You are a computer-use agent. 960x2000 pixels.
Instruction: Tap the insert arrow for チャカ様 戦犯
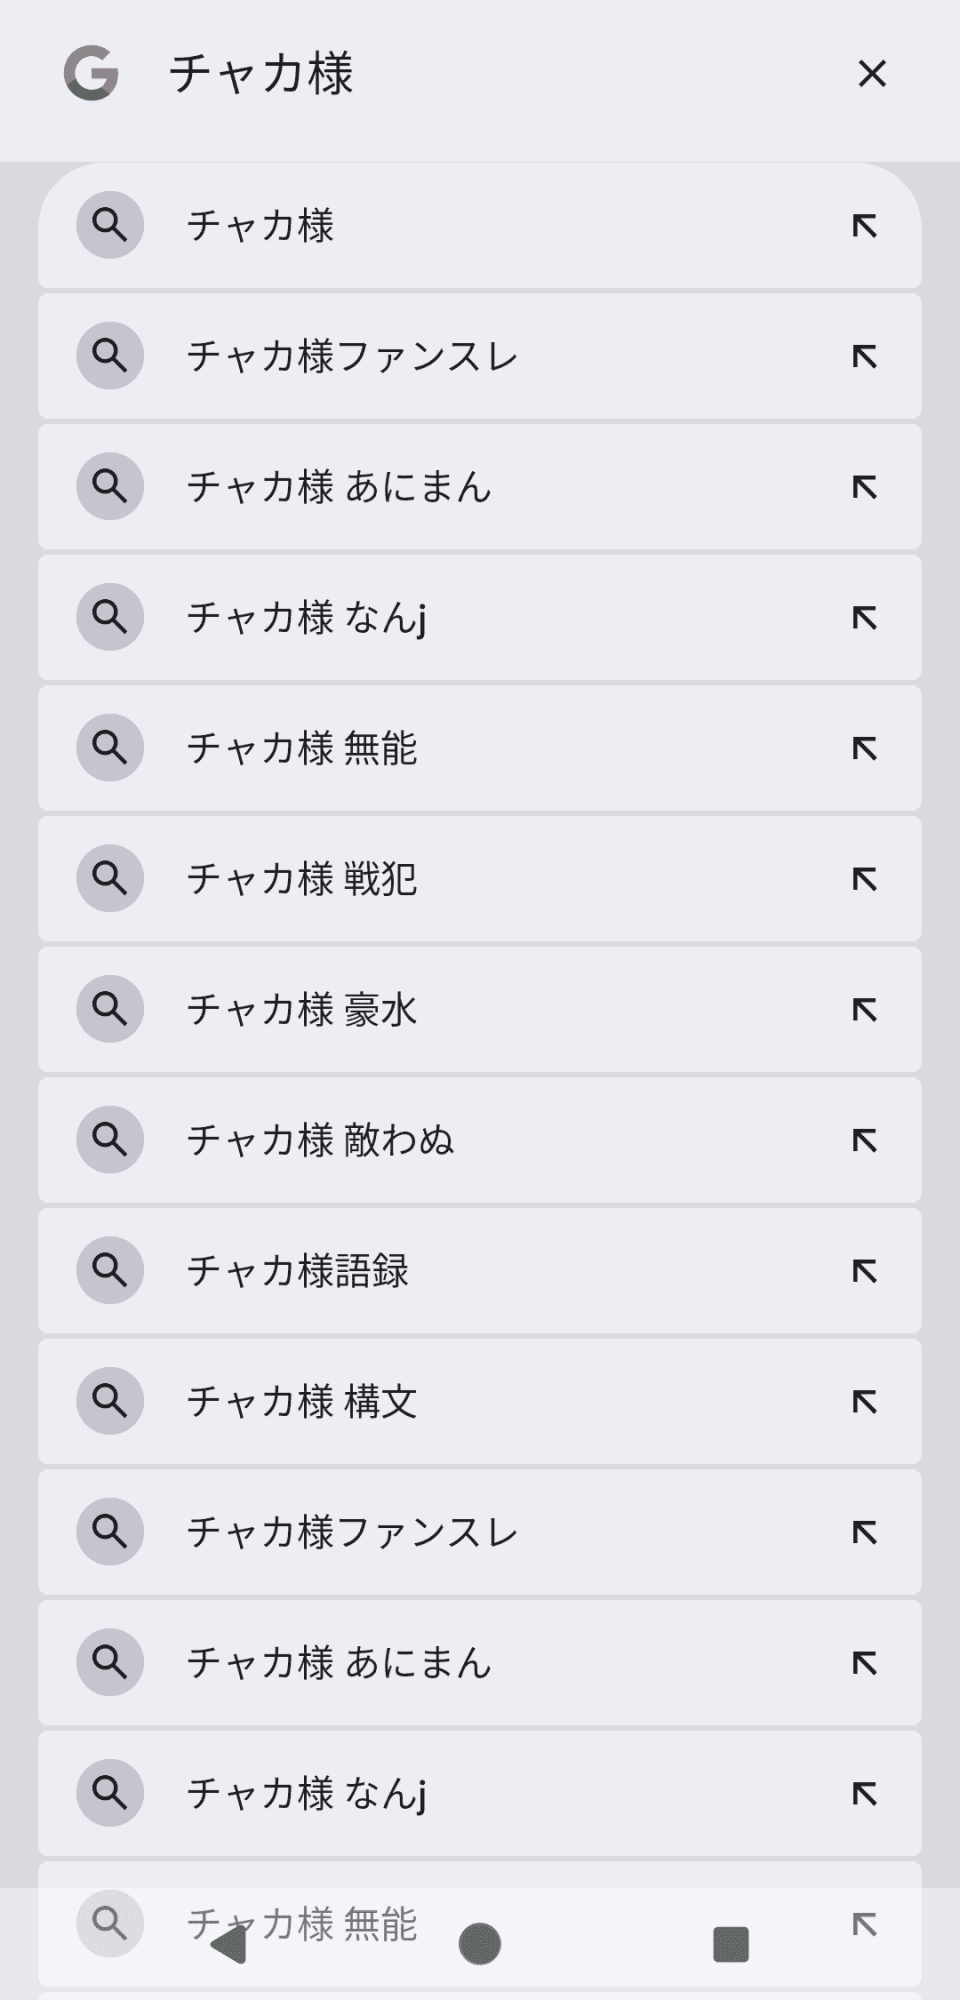pos(864,879)
